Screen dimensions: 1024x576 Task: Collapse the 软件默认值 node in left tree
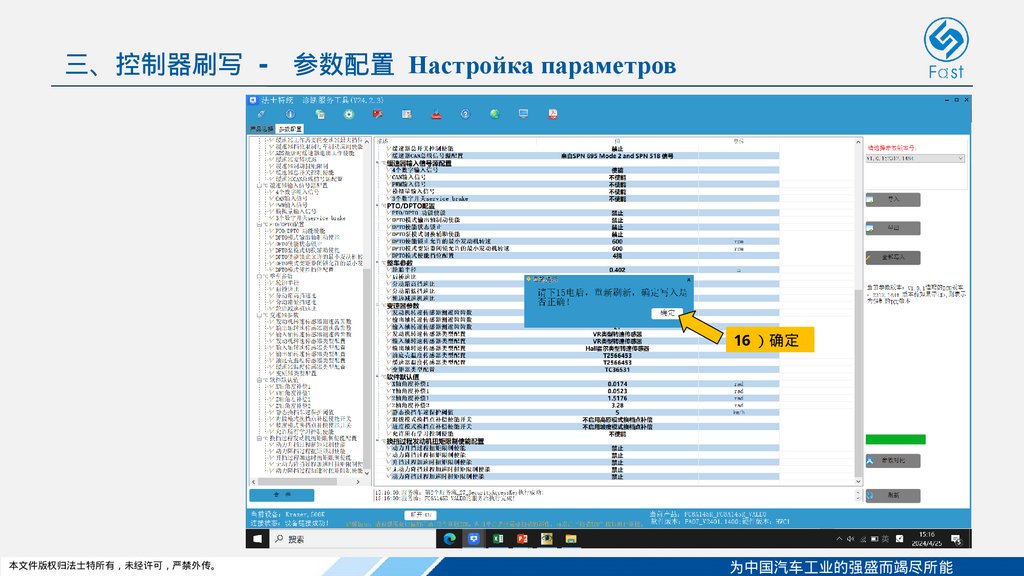pyautogui.click(x=259, y=380)
